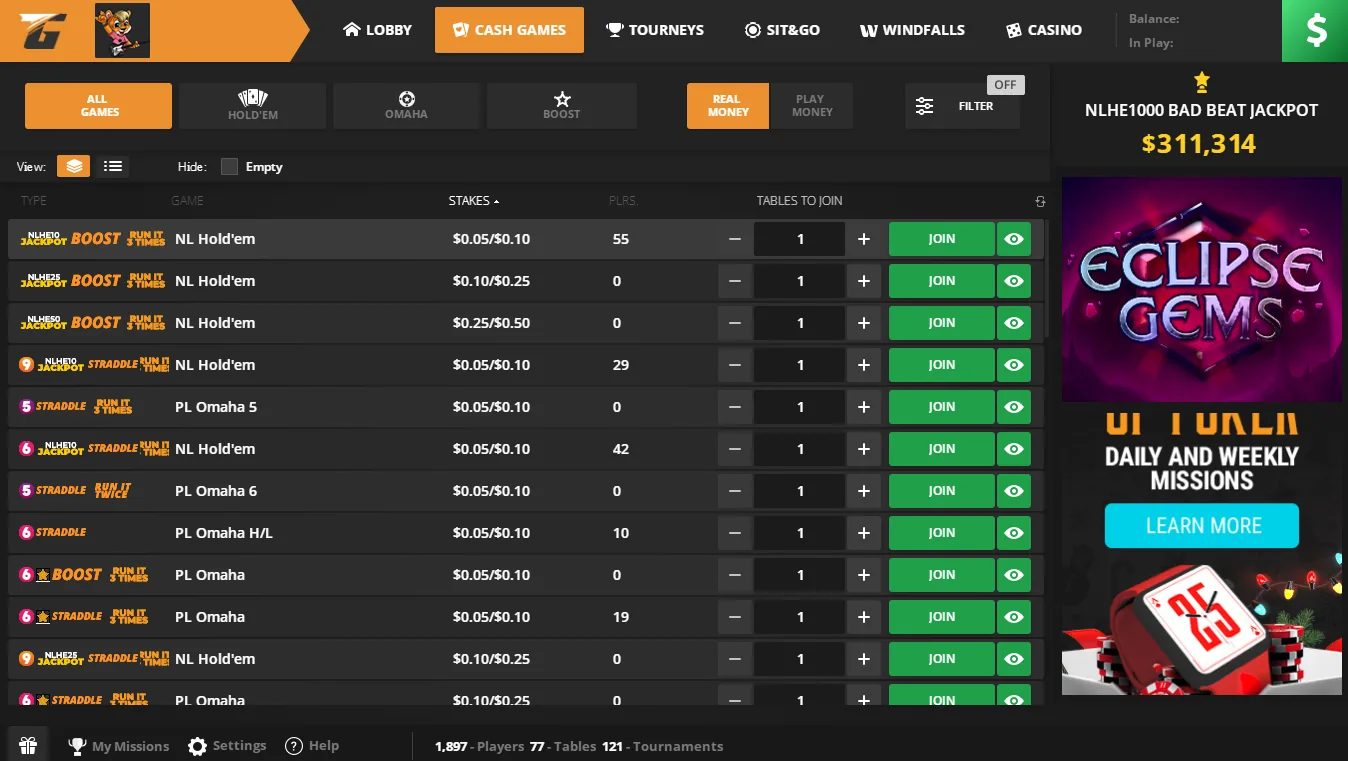Open Help via the question mark icon
The height and width of the screenshot is (761, 1348).
(293, 744)
